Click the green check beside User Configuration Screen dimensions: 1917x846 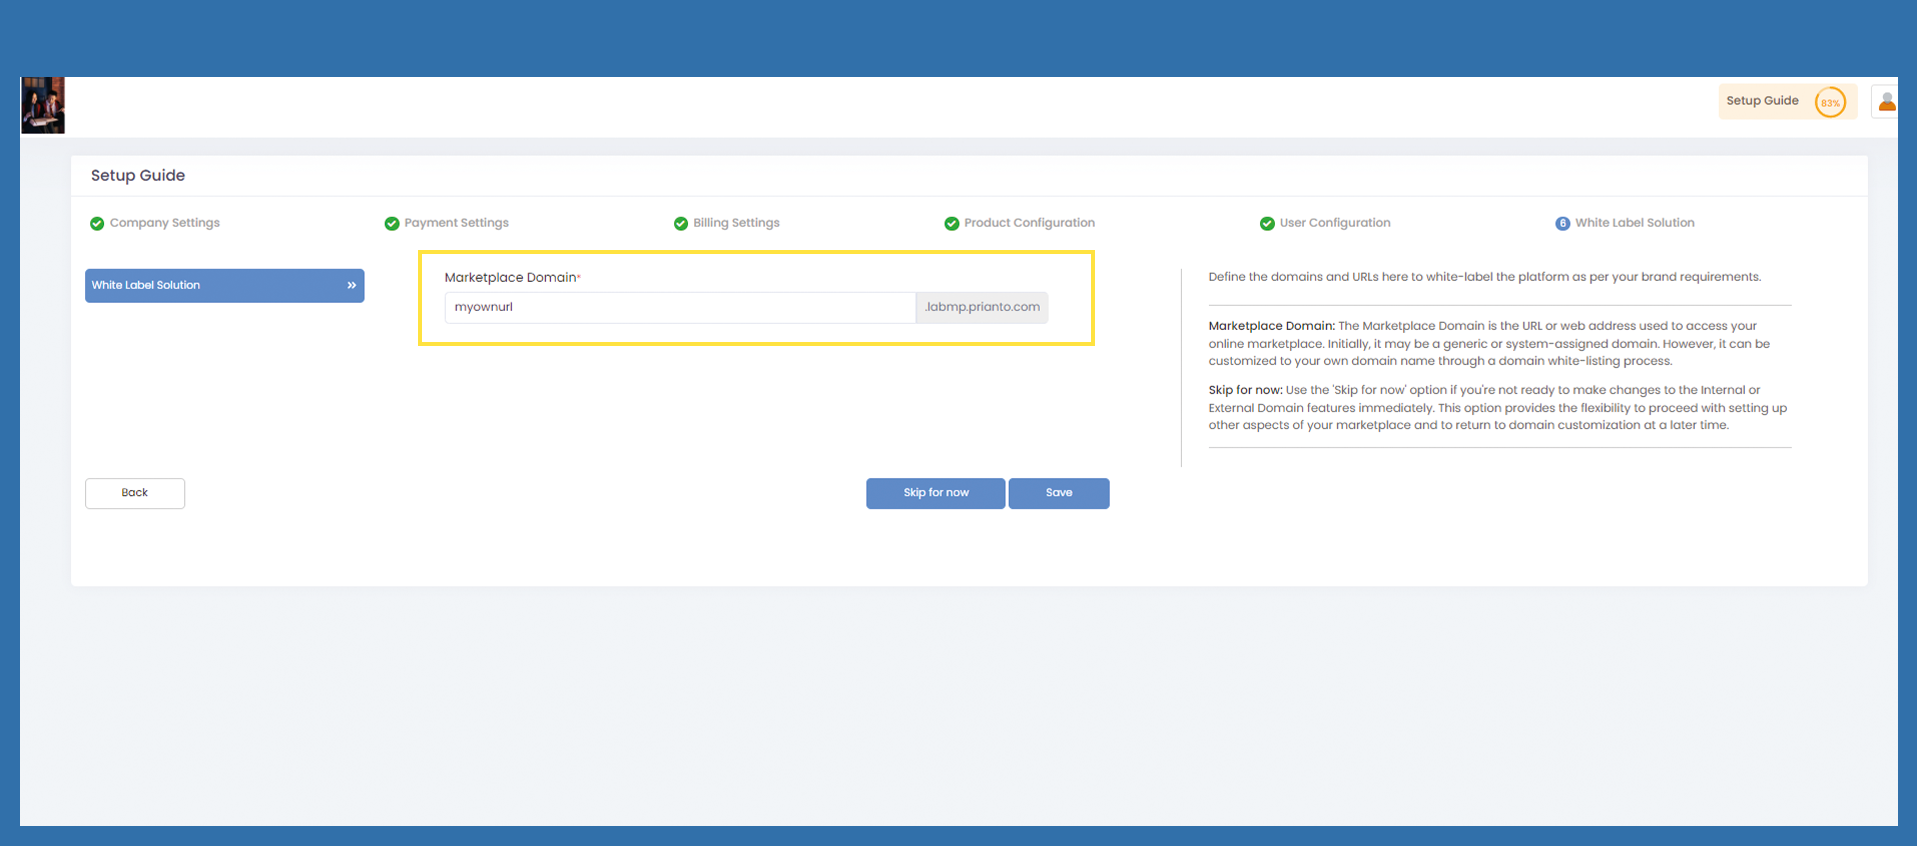coord(1267,224)
